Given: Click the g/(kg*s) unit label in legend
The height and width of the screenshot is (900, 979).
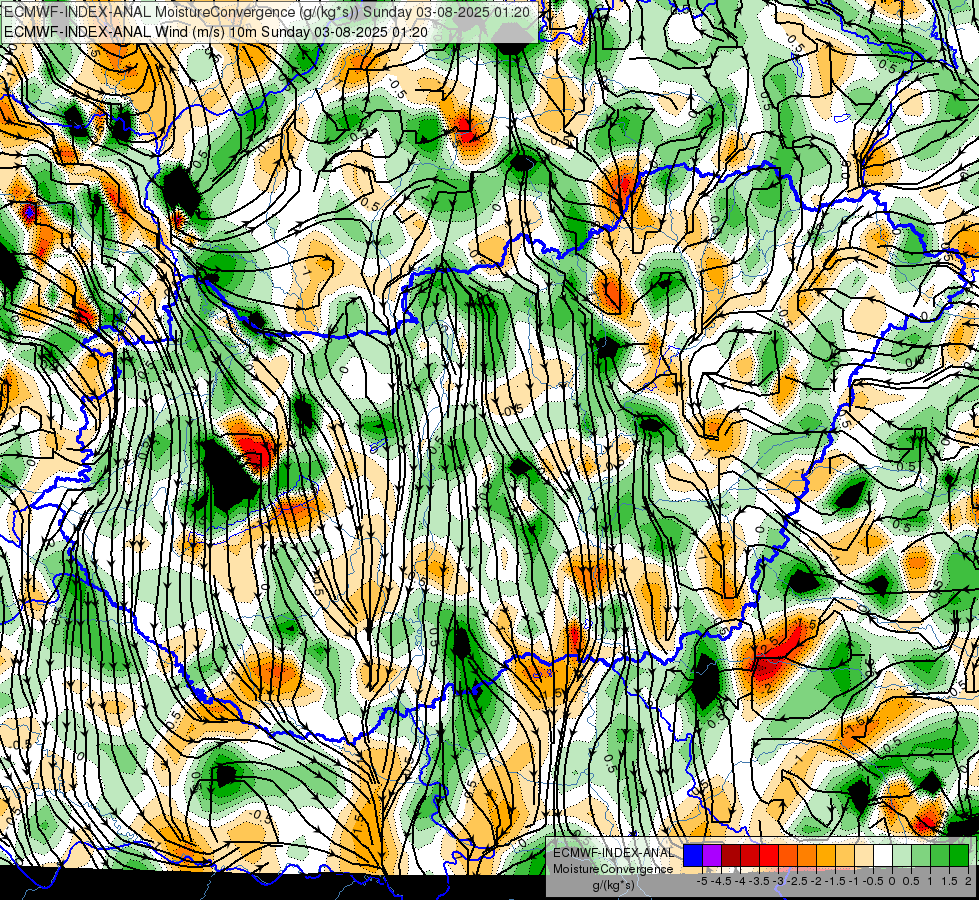Looking at the screenshot, I should click(x=614, y=885).
